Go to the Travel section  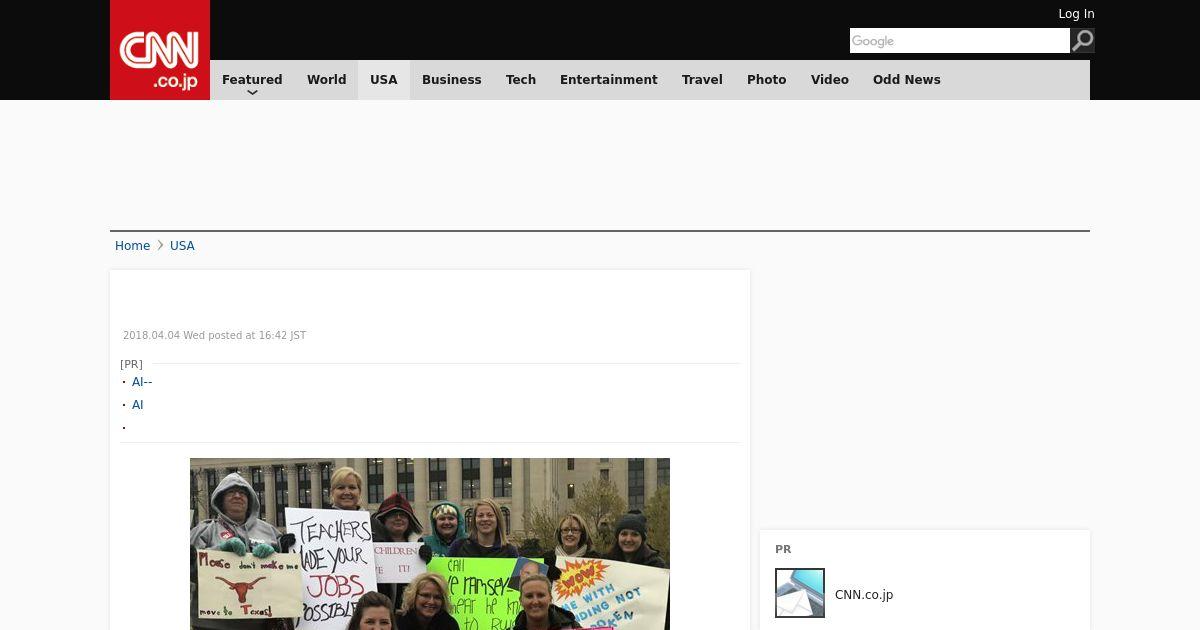point(702,80)
